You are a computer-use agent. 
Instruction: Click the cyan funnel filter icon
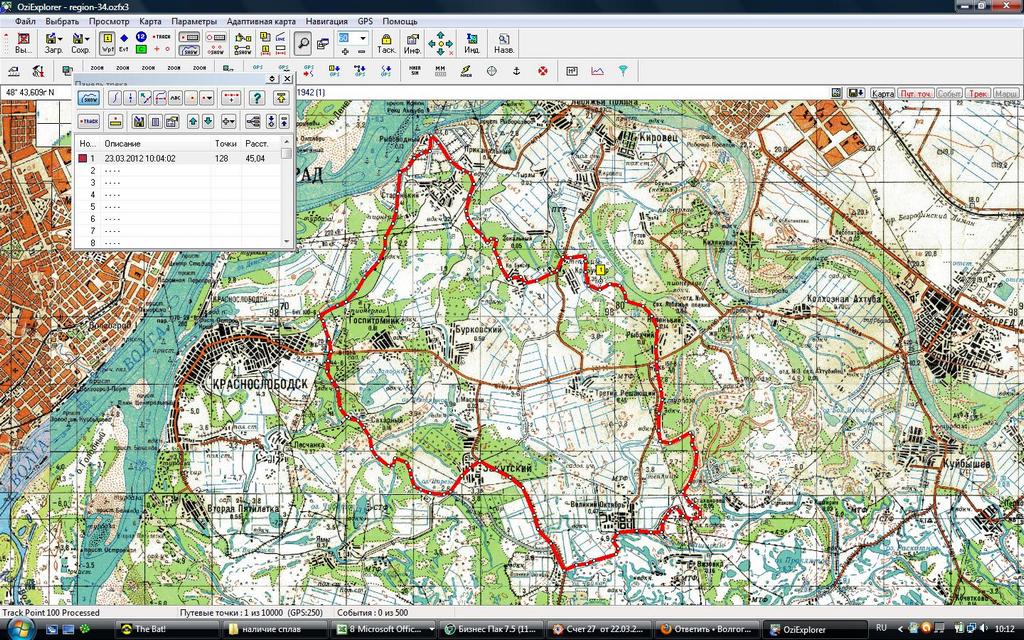623,71
